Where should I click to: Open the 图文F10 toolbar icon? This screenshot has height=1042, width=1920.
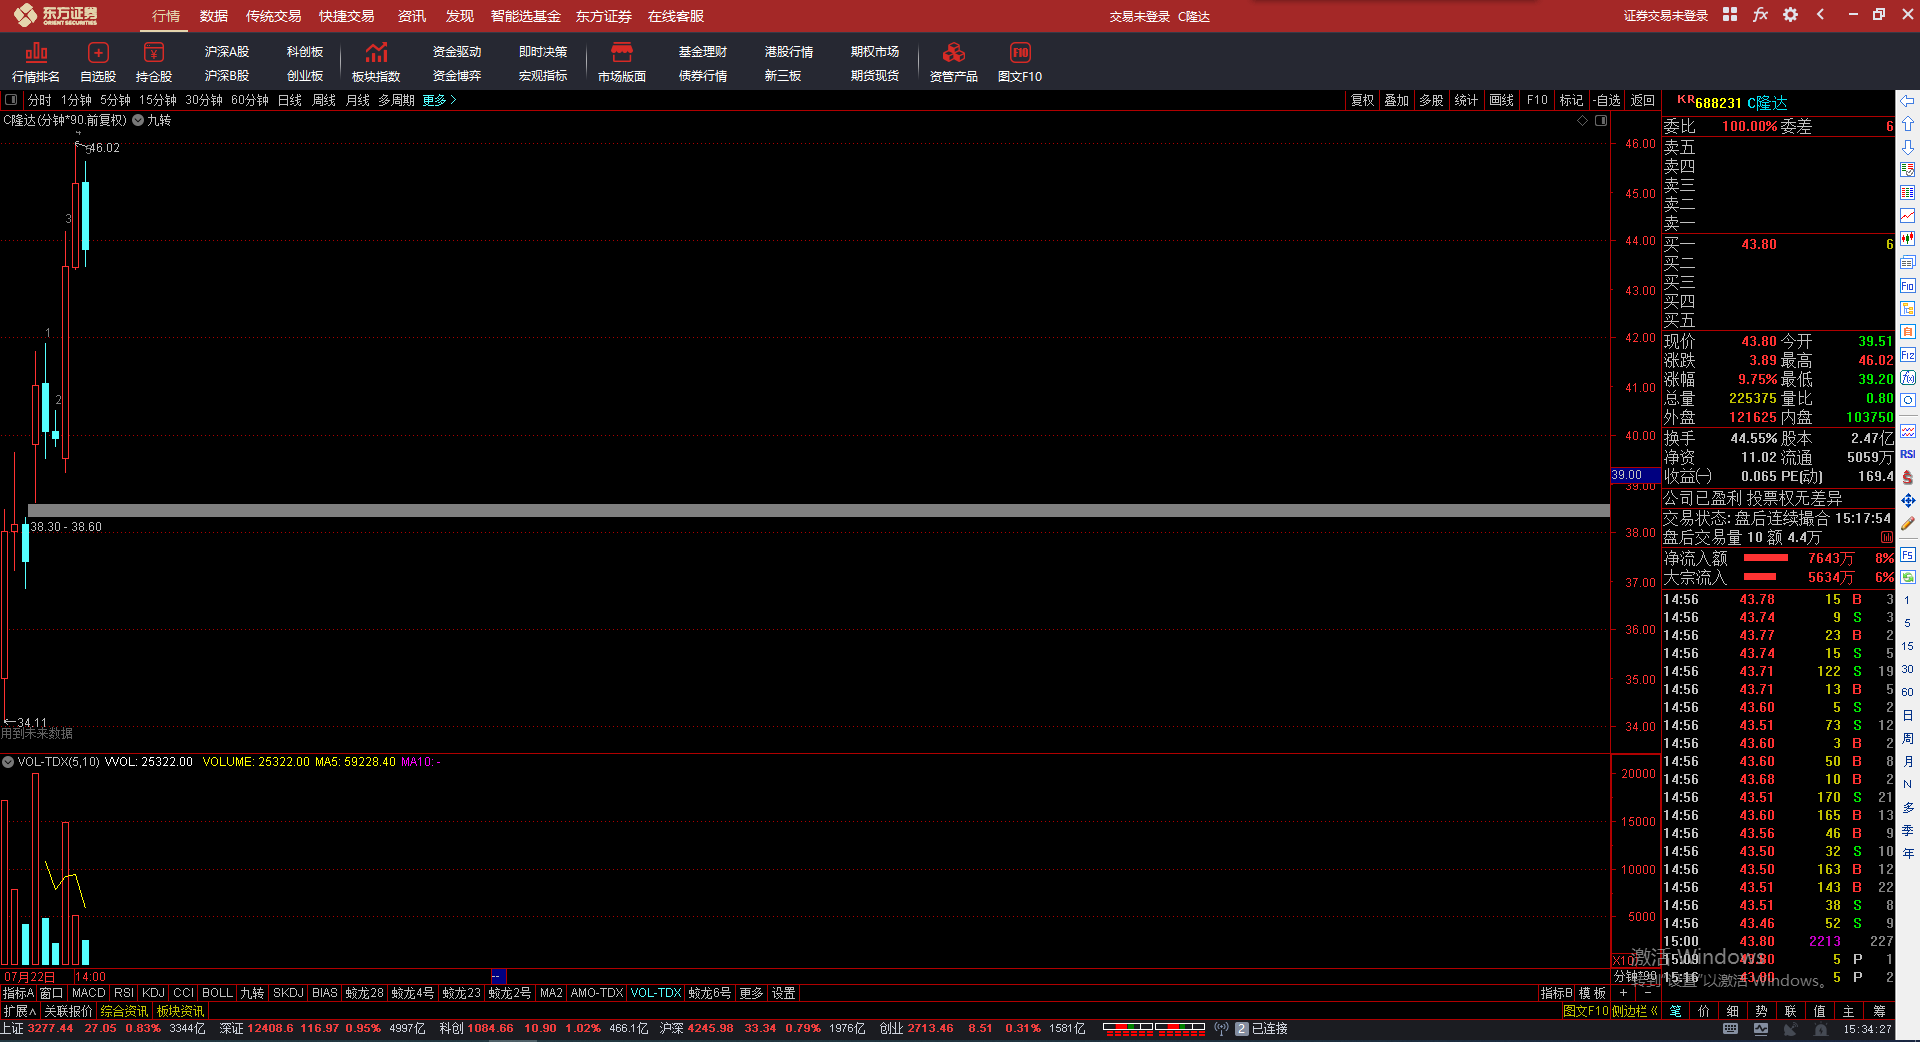point(1020,62)
